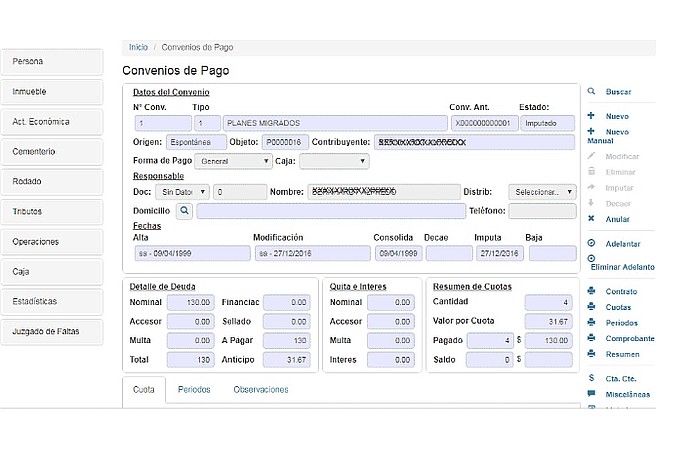The height and width of the screenshot is (460, 690).
Task: Click the Responsable Nombre field
Action: [x=384, y=192]
